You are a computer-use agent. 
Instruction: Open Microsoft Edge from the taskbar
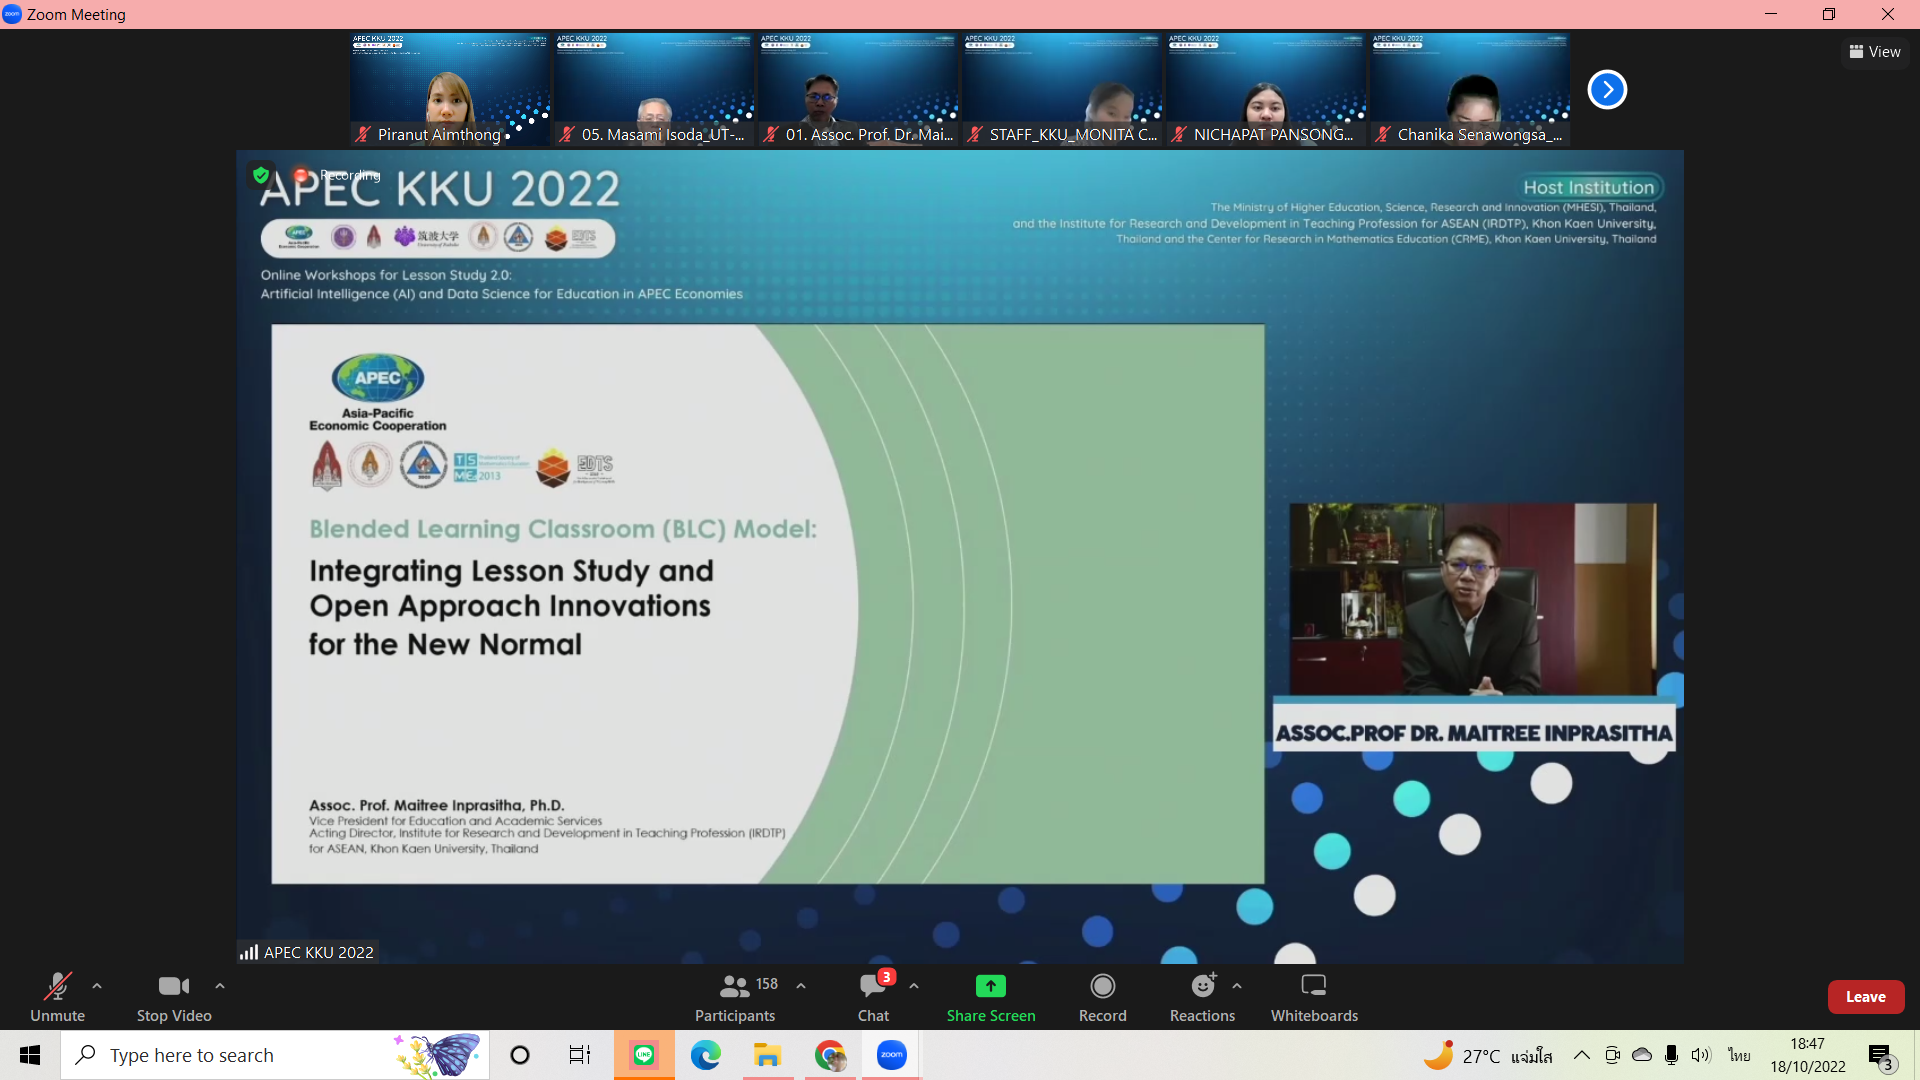(705, 1055)
